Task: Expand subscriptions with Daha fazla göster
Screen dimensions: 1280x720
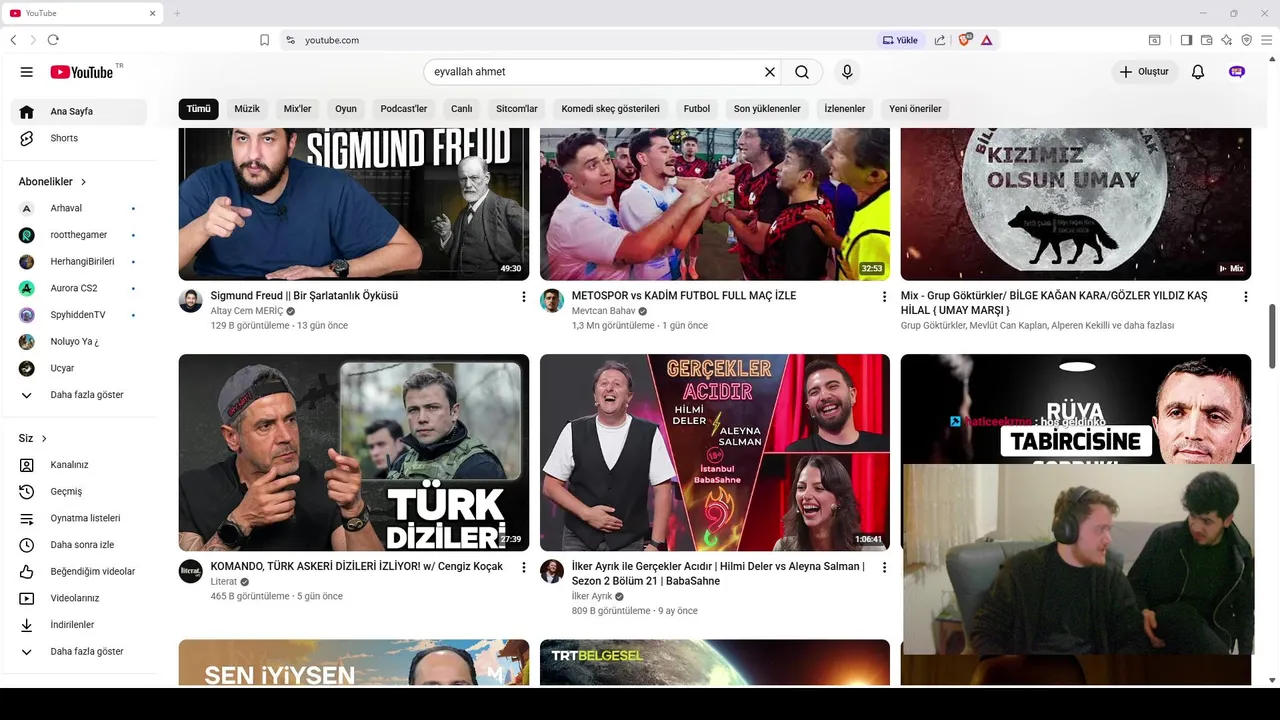Action: click(x=79, y=395)
